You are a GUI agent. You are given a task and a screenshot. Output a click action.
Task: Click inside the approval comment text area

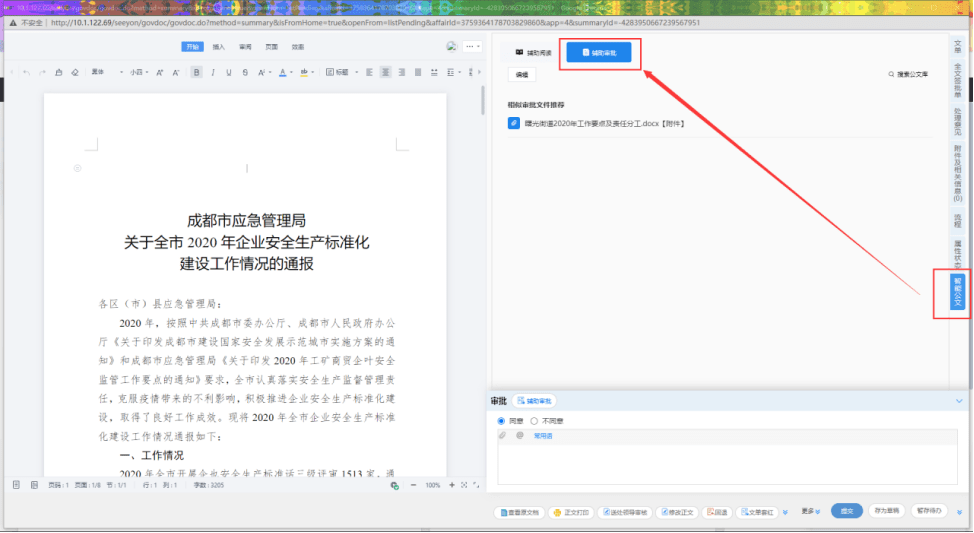727,464
